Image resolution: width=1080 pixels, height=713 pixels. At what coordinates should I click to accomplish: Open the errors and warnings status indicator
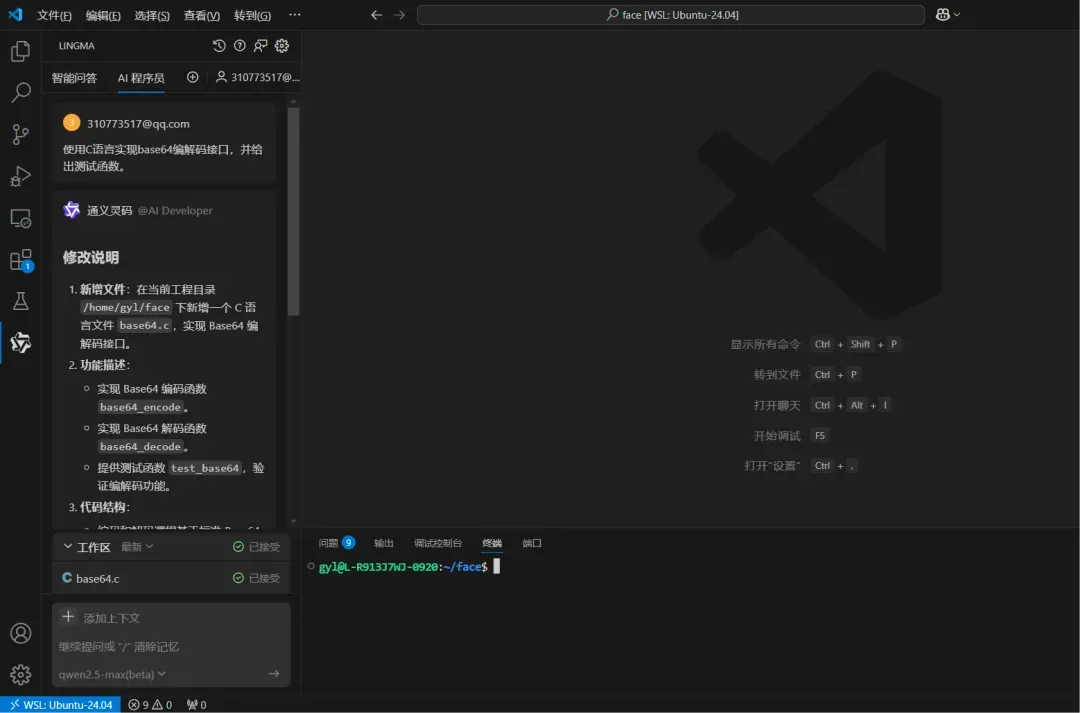[150, 705]
